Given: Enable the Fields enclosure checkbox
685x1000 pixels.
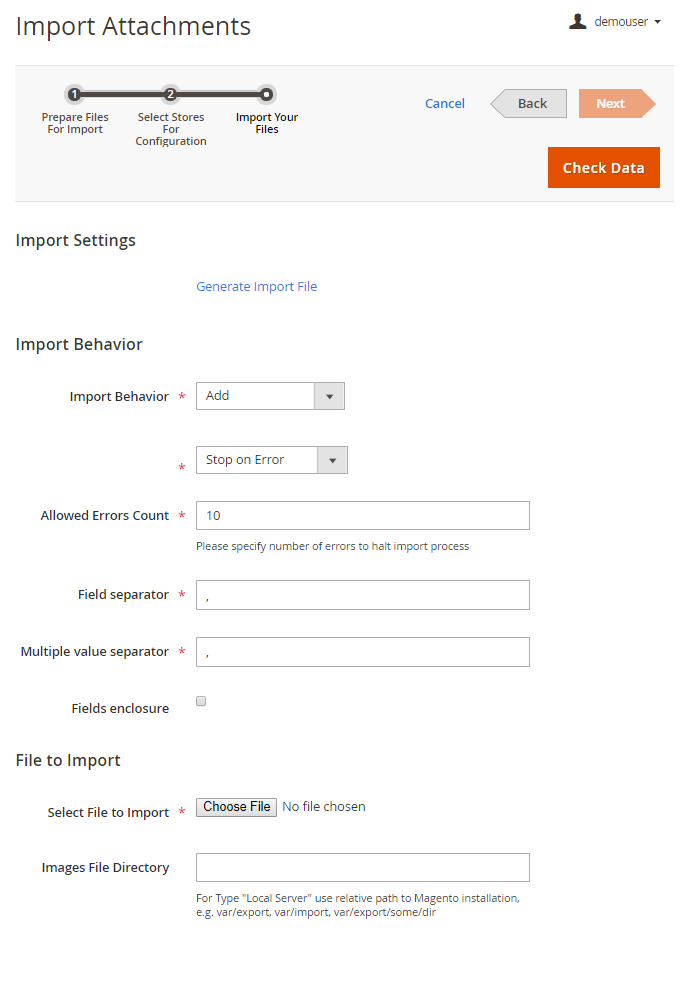Looking at the screenshot, I should (201, 702).
